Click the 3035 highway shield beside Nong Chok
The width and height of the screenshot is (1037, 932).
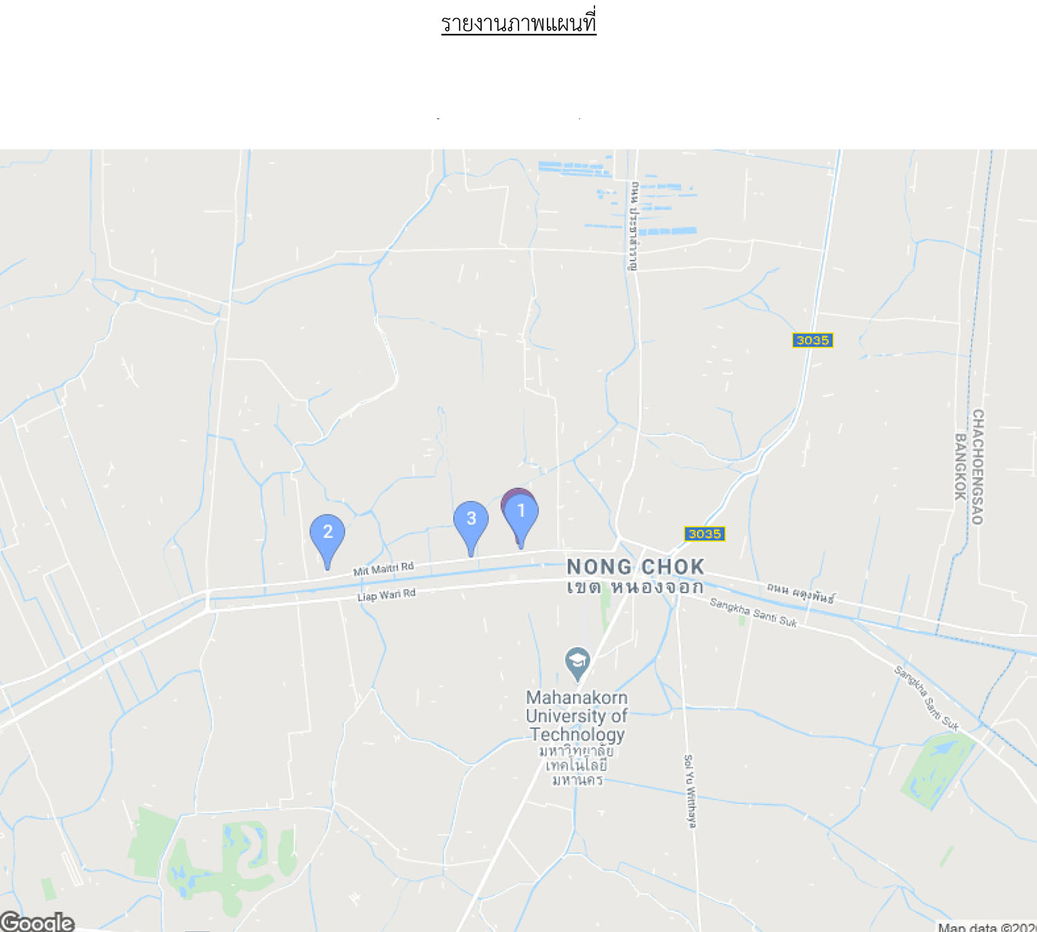(704, 534)
